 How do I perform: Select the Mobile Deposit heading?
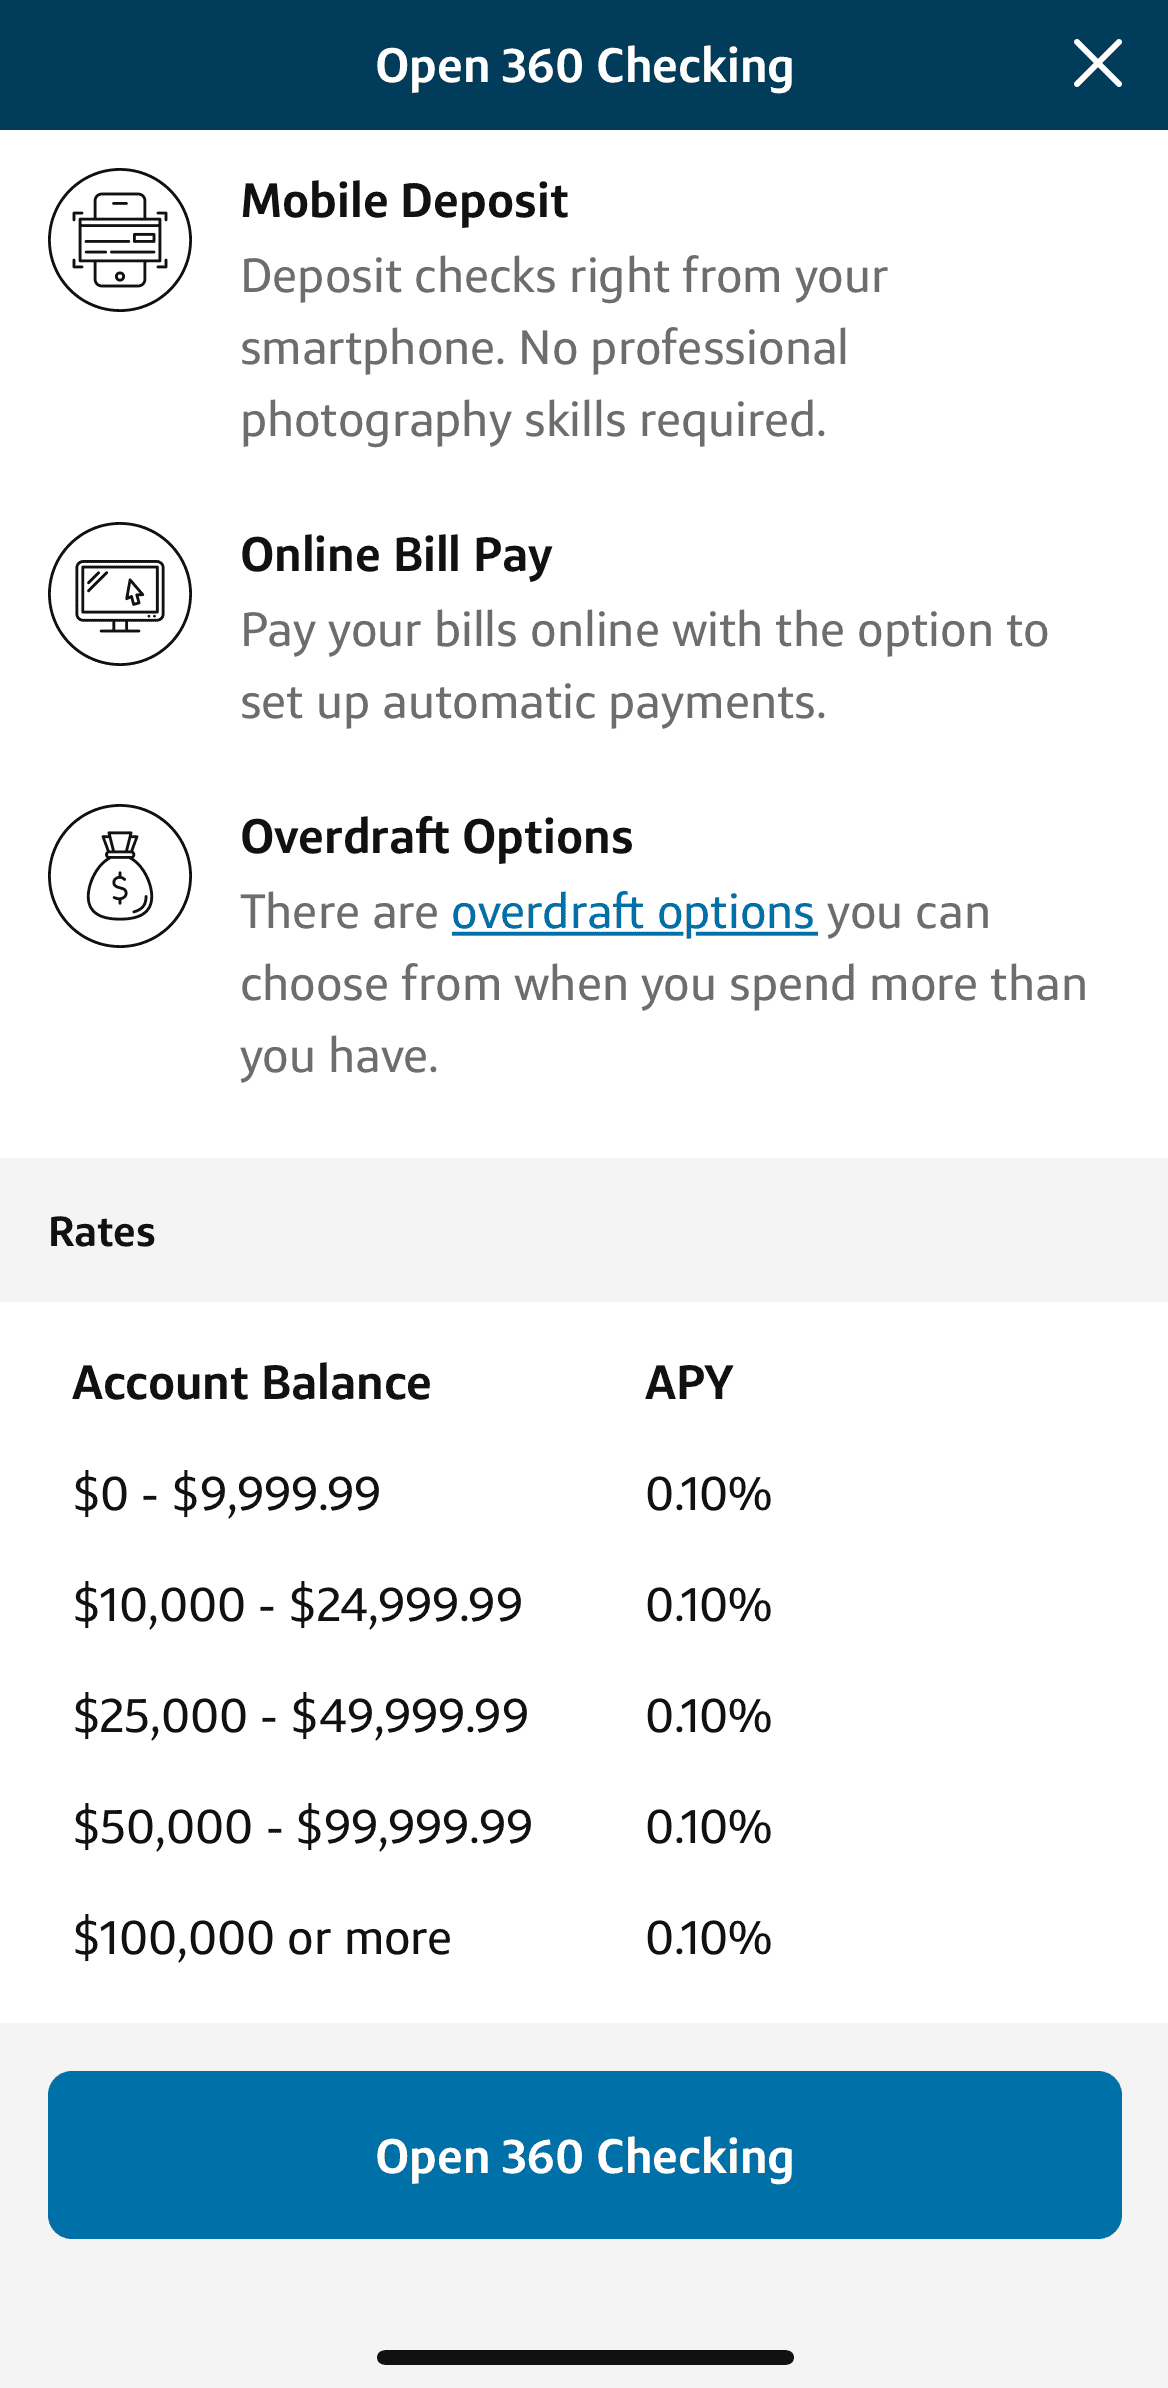pyautogui.click(x=405, y=201)
